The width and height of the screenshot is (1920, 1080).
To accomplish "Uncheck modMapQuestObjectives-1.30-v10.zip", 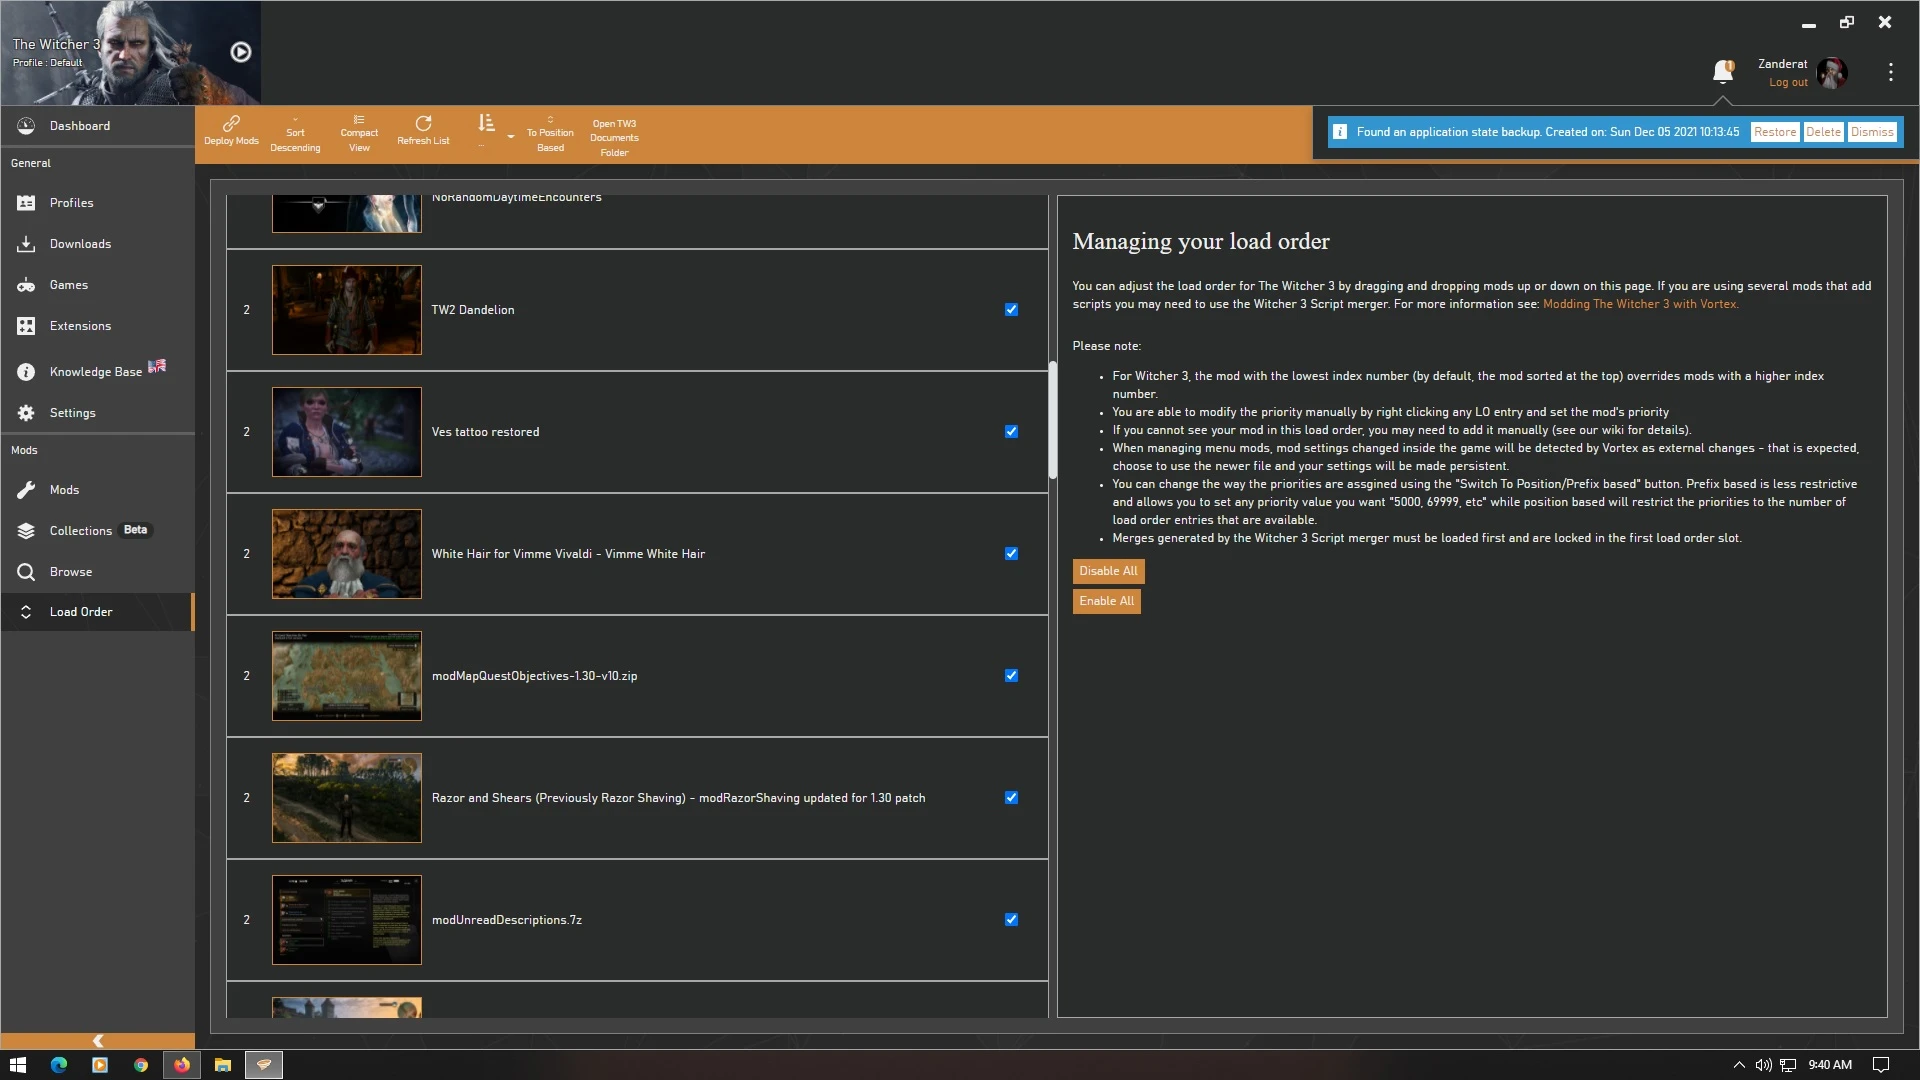I will [1011, 676].
